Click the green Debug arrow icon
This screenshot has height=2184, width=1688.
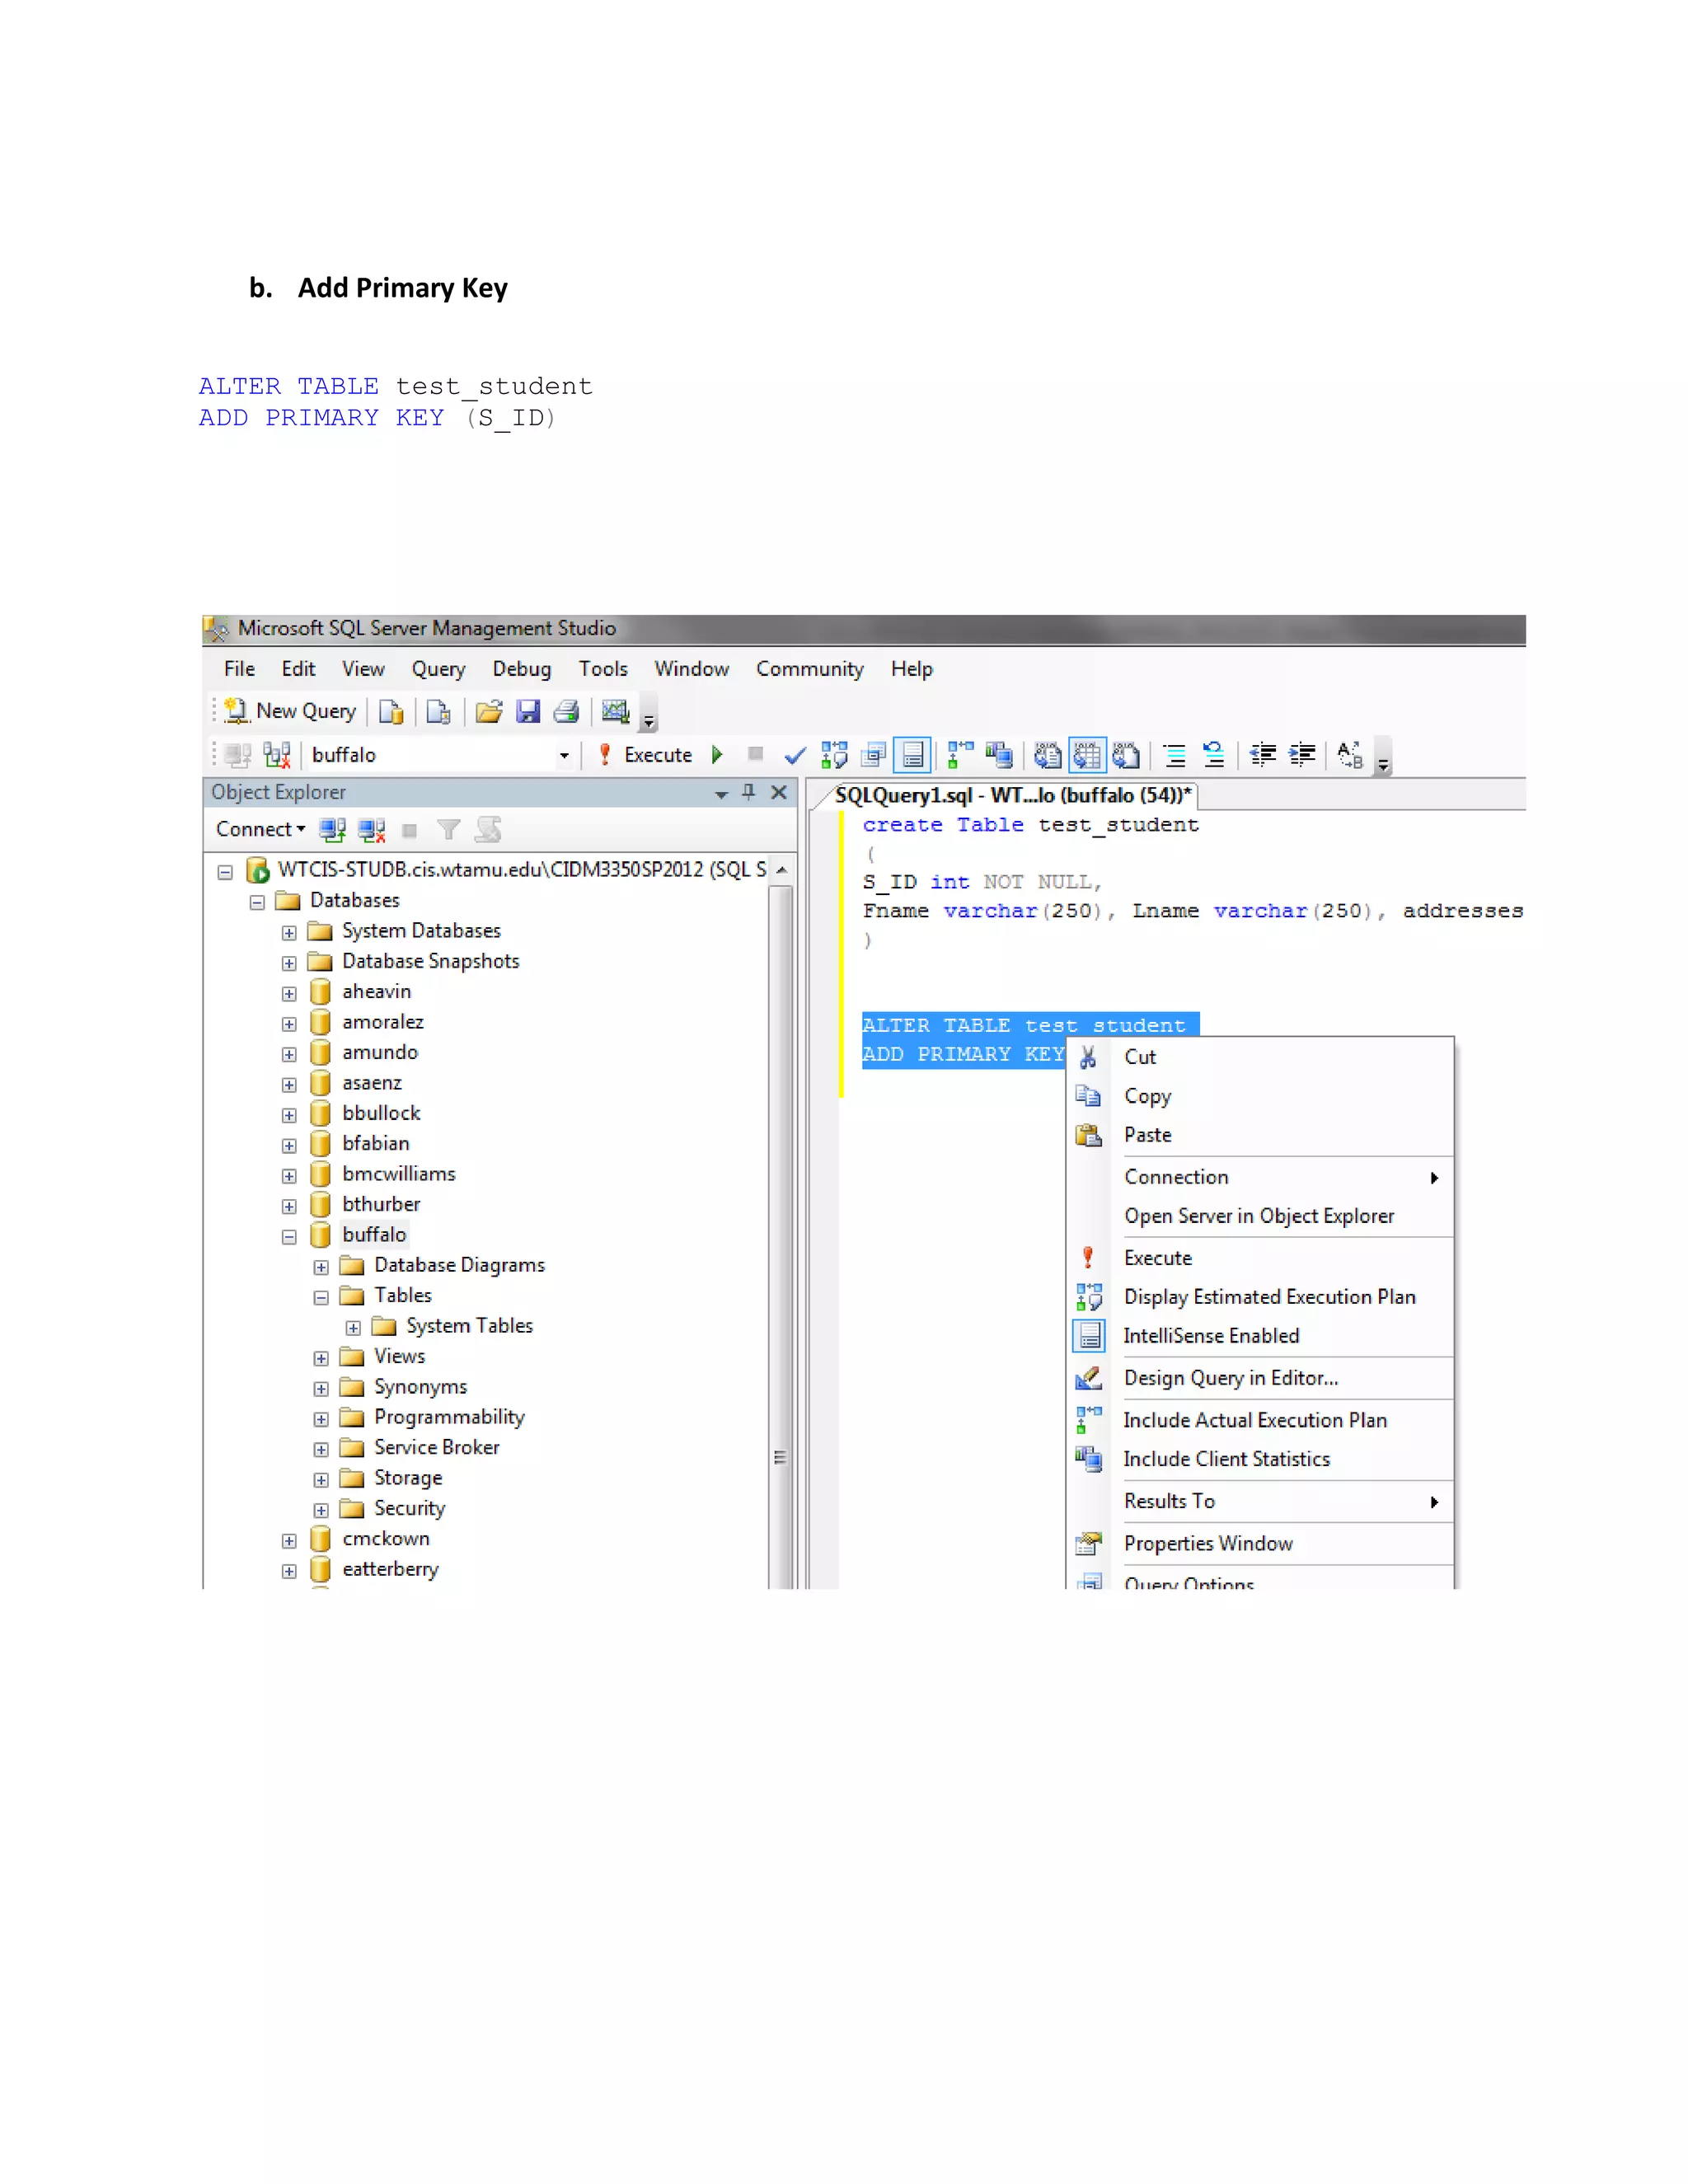pos(717,755)
